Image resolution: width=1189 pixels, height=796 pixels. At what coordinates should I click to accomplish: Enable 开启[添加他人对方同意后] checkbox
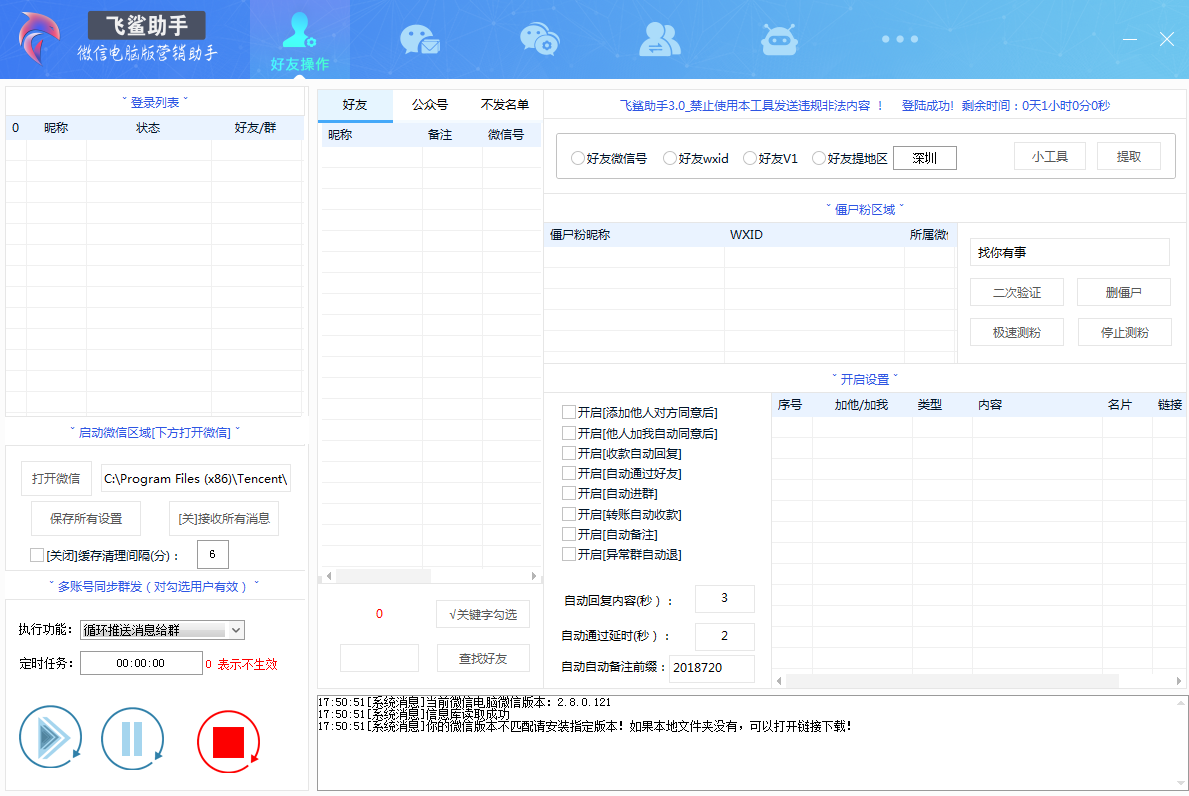click(569, 412)
